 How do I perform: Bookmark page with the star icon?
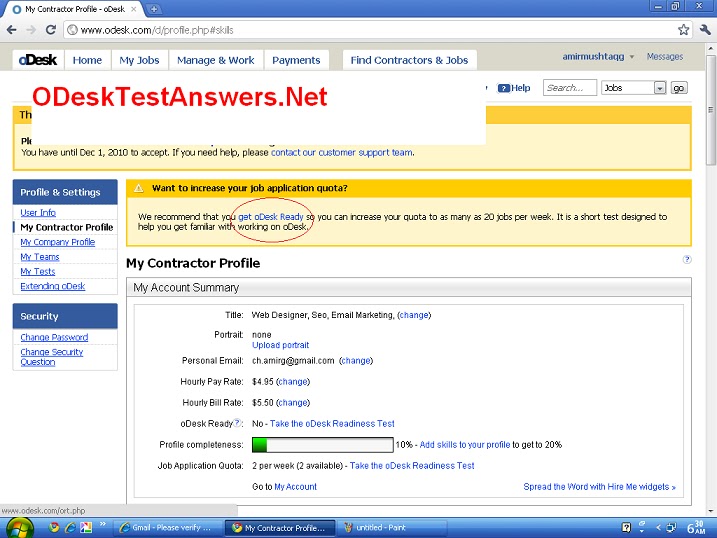683,30
